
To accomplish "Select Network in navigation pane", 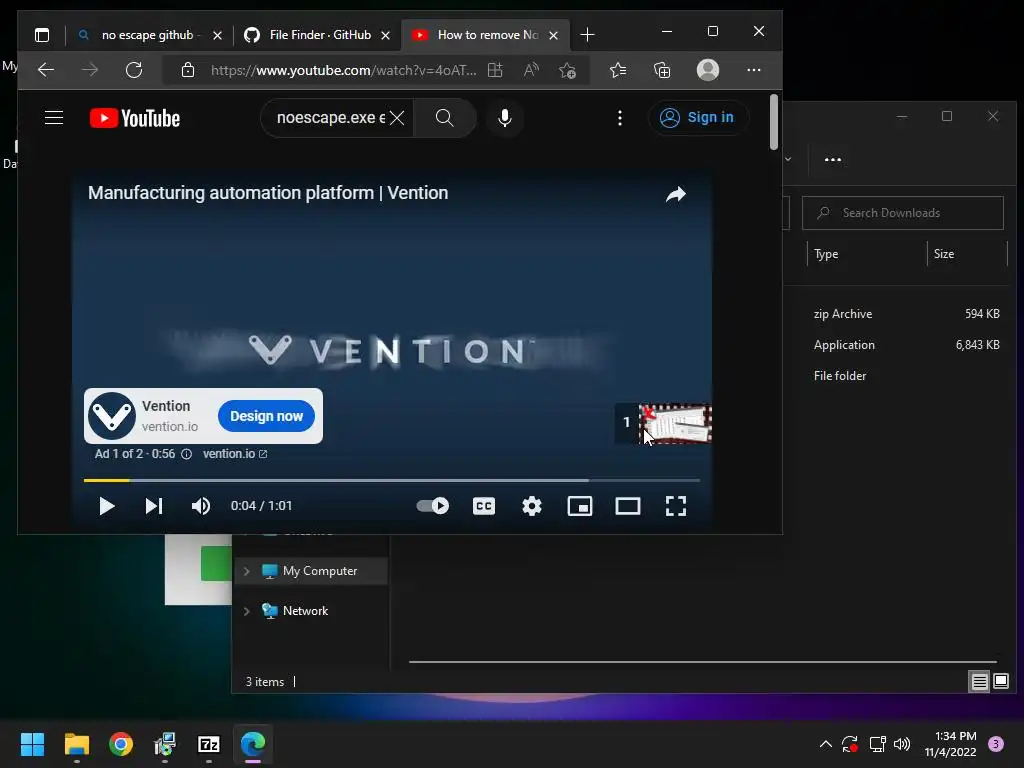I will pos(312,611).
